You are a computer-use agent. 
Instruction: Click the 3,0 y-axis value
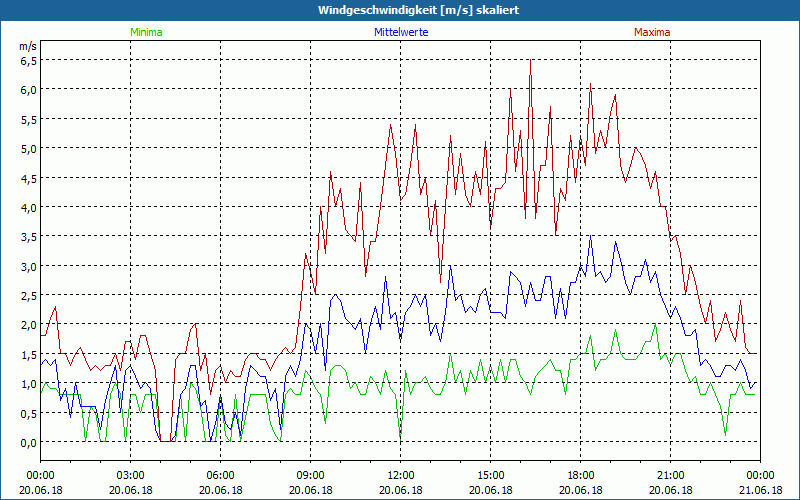[29, 266]
